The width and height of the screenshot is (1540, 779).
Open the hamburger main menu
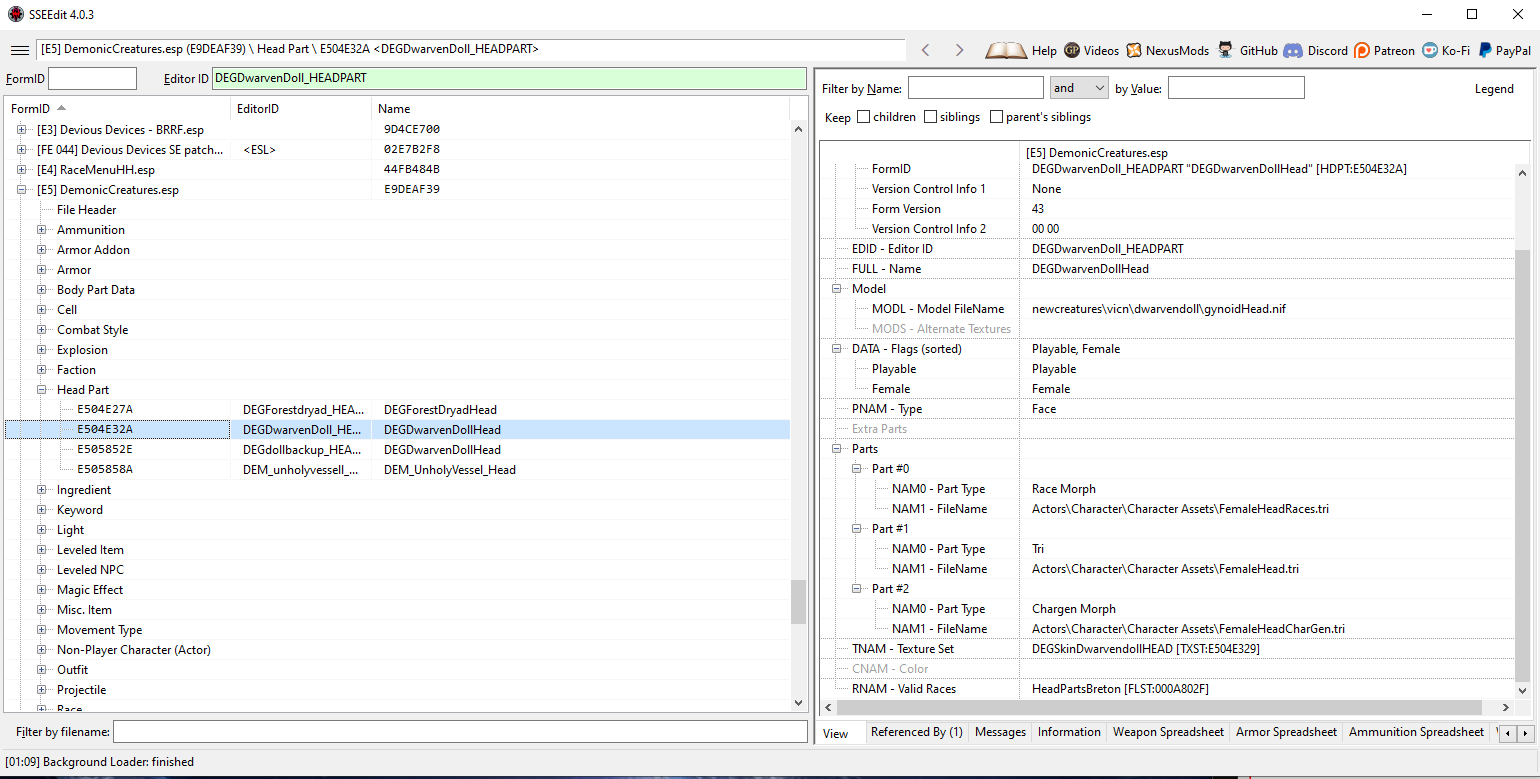tap(19, 50)
